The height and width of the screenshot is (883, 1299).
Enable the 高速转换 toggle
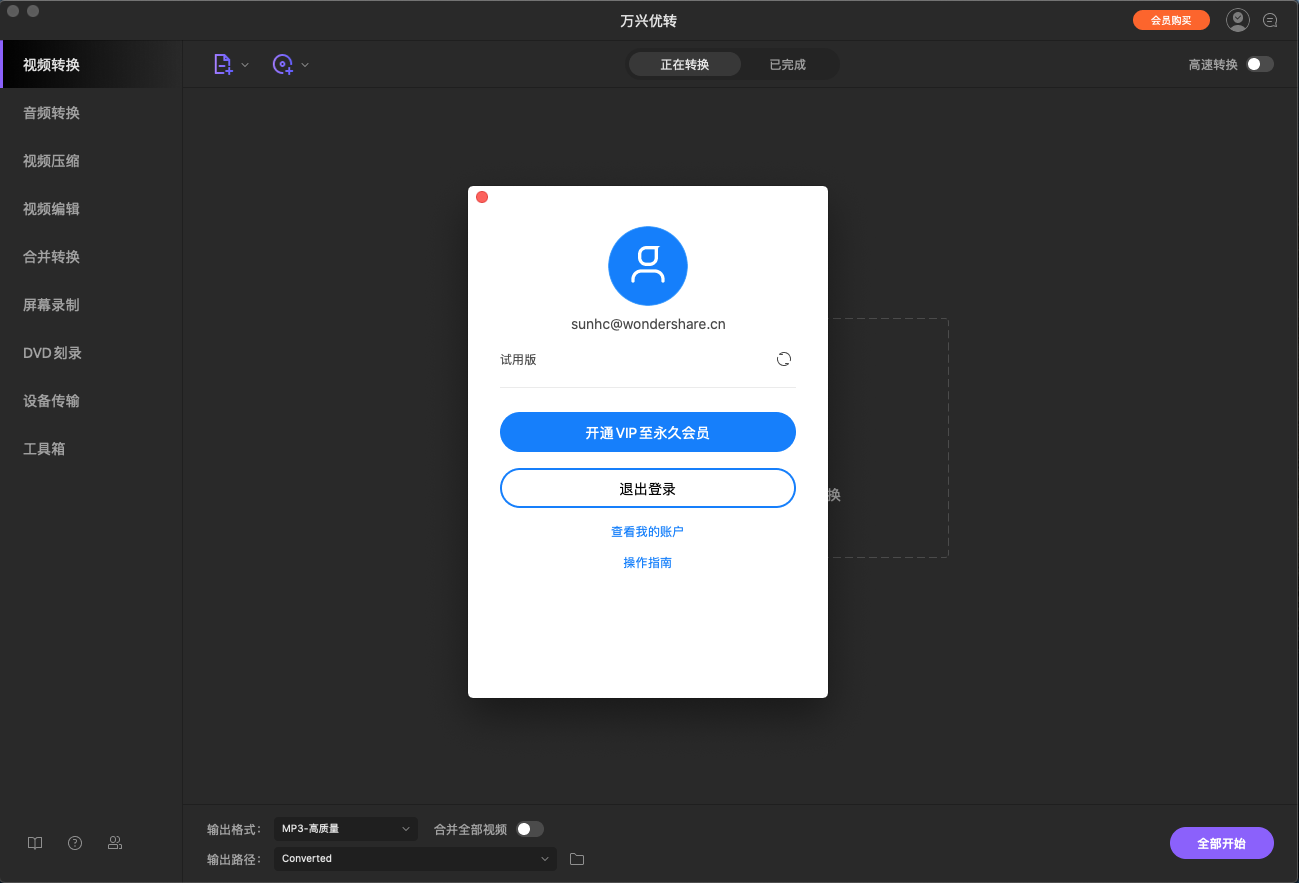tap(1259, 63)
